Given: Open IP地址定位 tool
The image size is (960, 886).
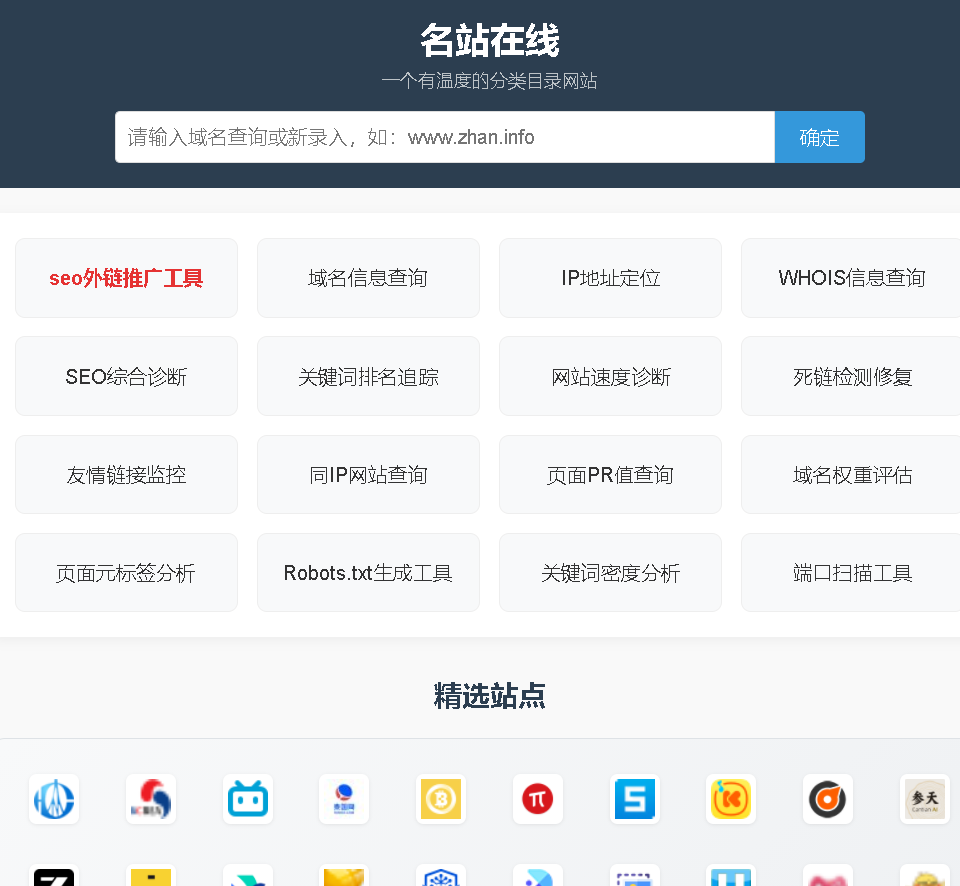Looking at the screenshot, I should tap(610, 278).
